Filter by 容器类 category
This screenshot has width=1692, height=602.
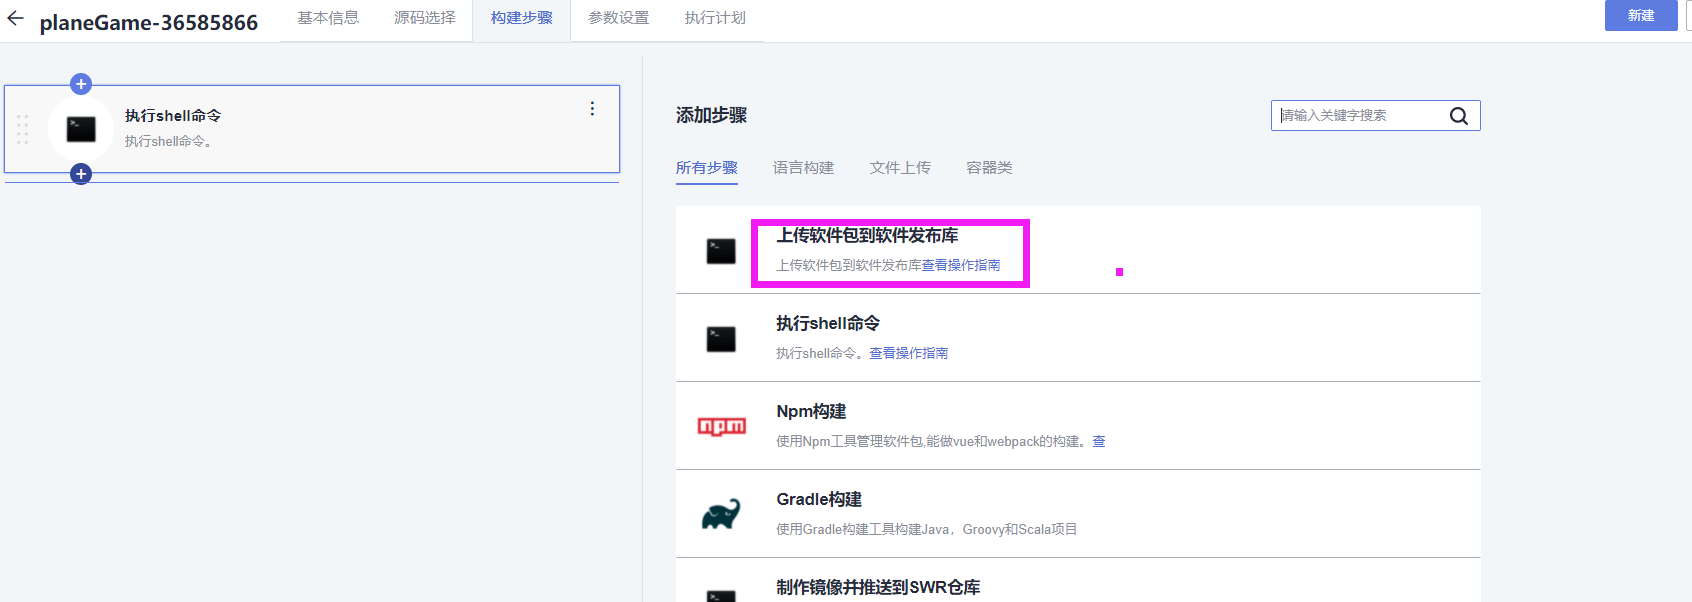(989, 168)
